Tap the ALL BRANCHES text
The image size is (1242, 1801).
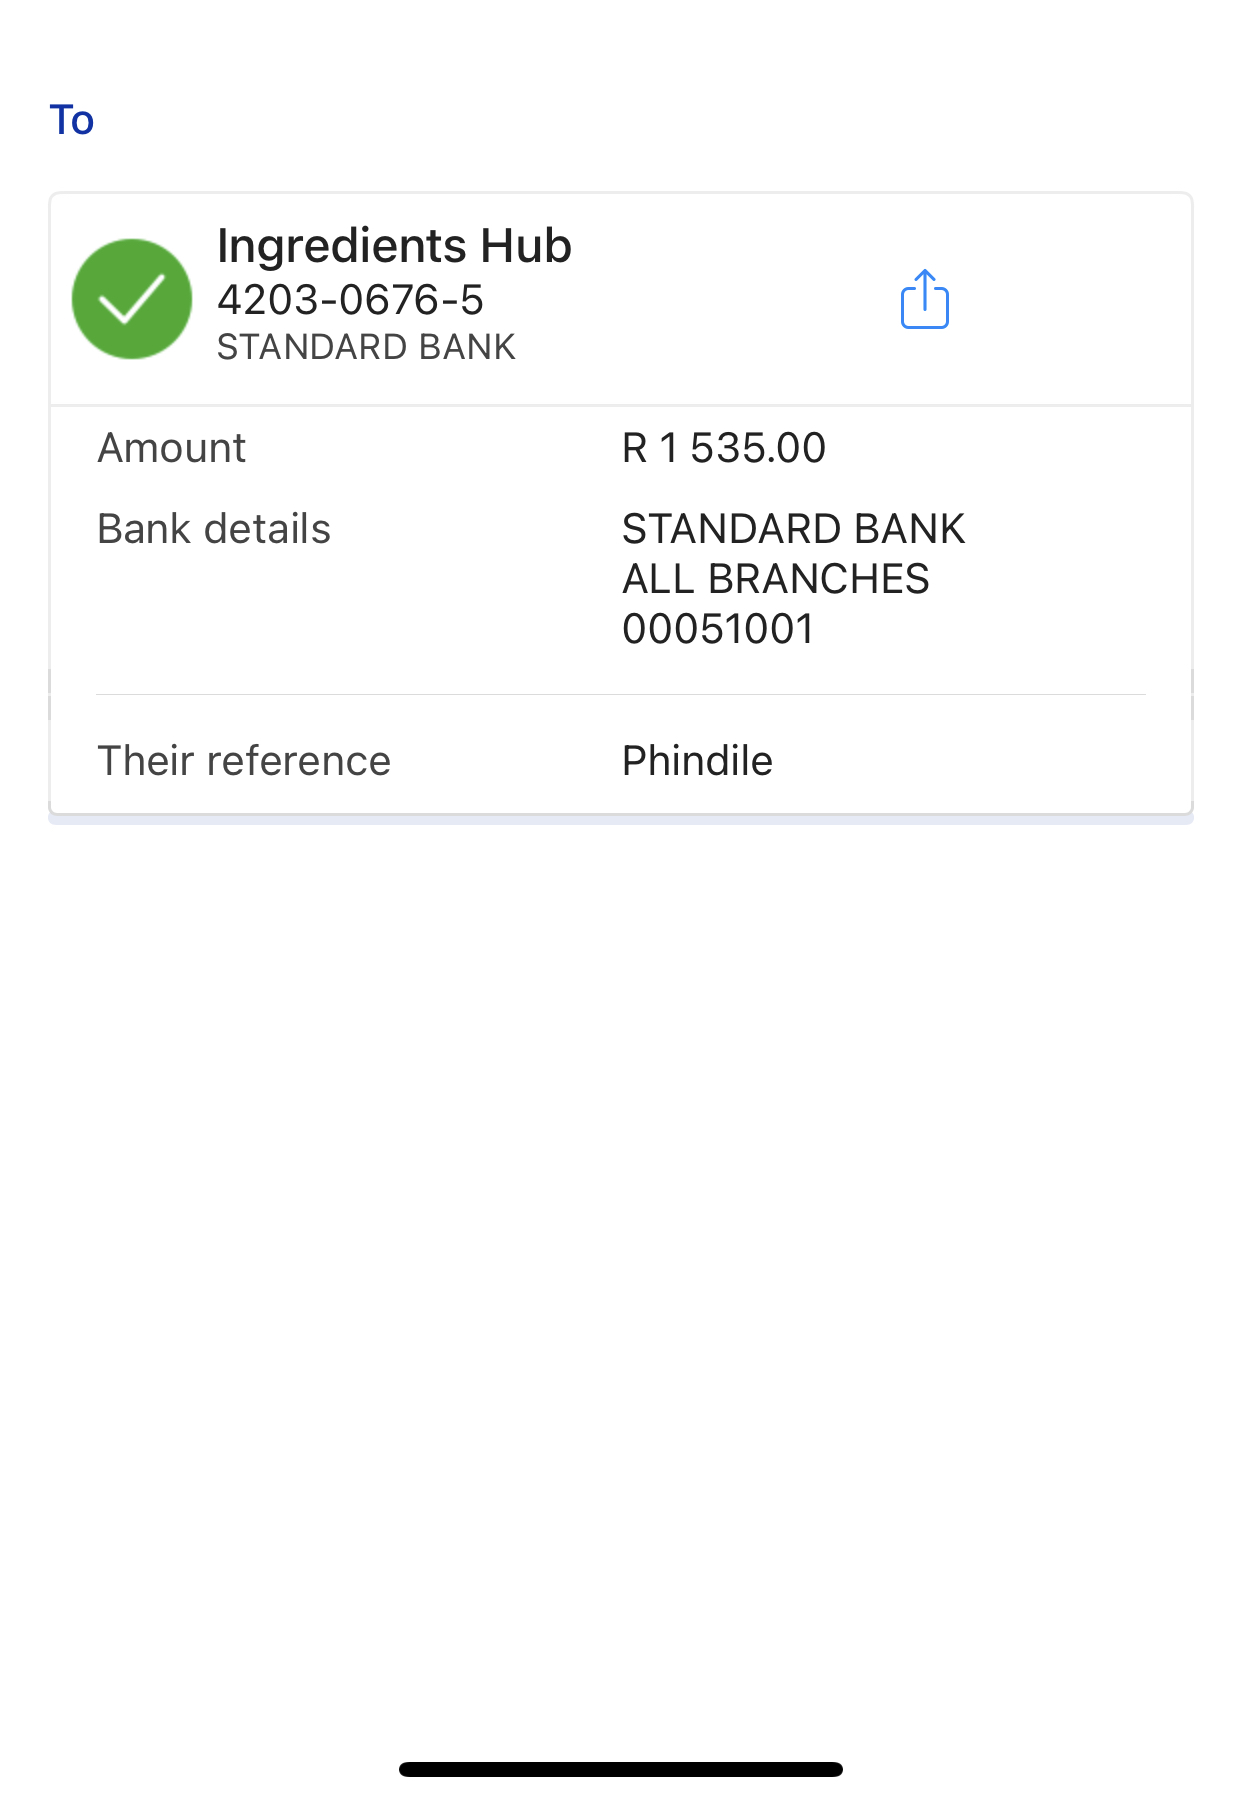(x=775, y=579)
